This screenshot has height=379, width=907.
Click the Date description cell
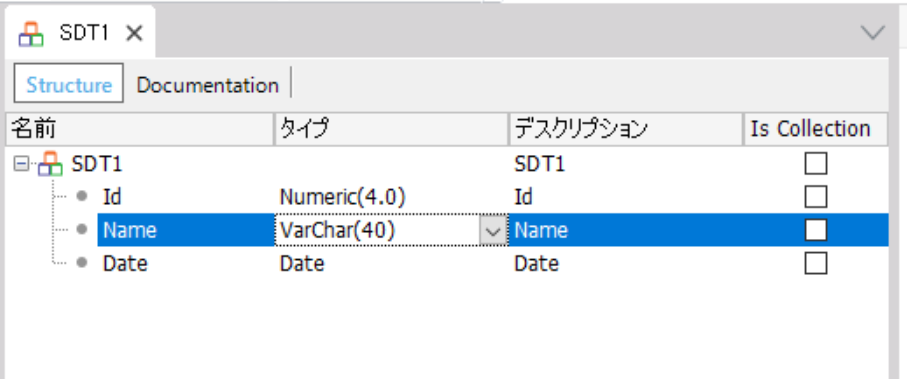pos(536,264)
